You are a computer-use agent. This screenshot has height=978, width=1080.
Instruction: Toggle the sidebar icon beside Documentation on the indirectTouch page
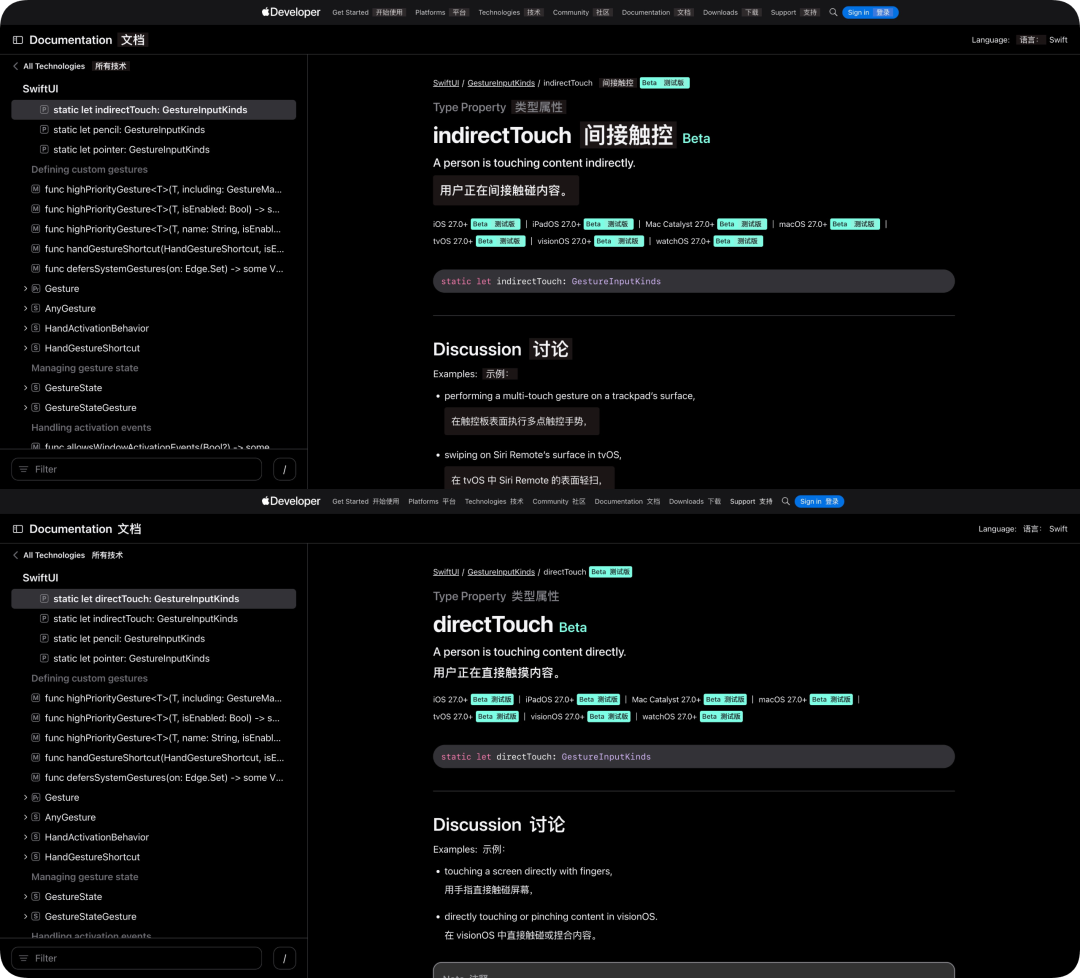point(18,40)
